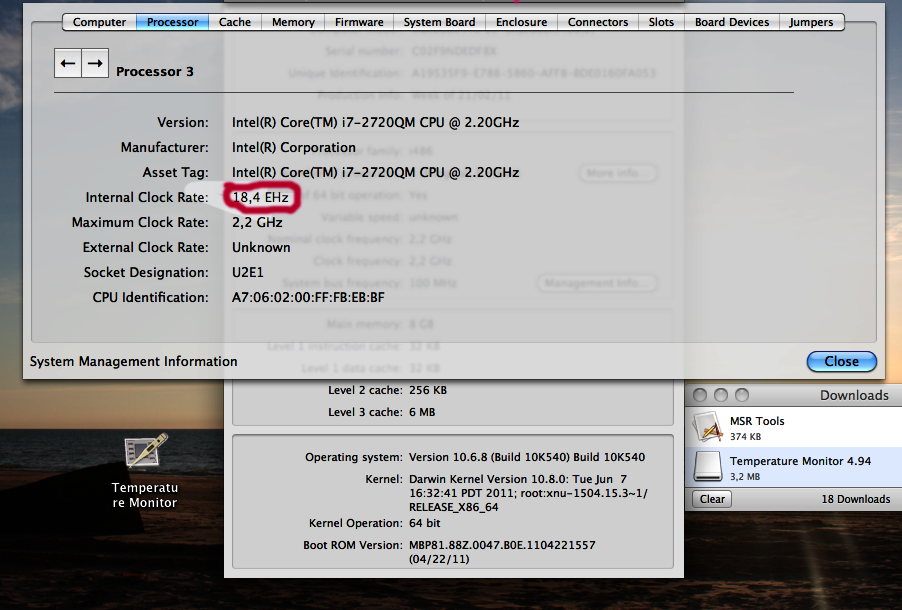Viewport: 902px width, 610px height.
Task: Select the Temperature Monitor 4.94 download row
Action: [793, 467]
